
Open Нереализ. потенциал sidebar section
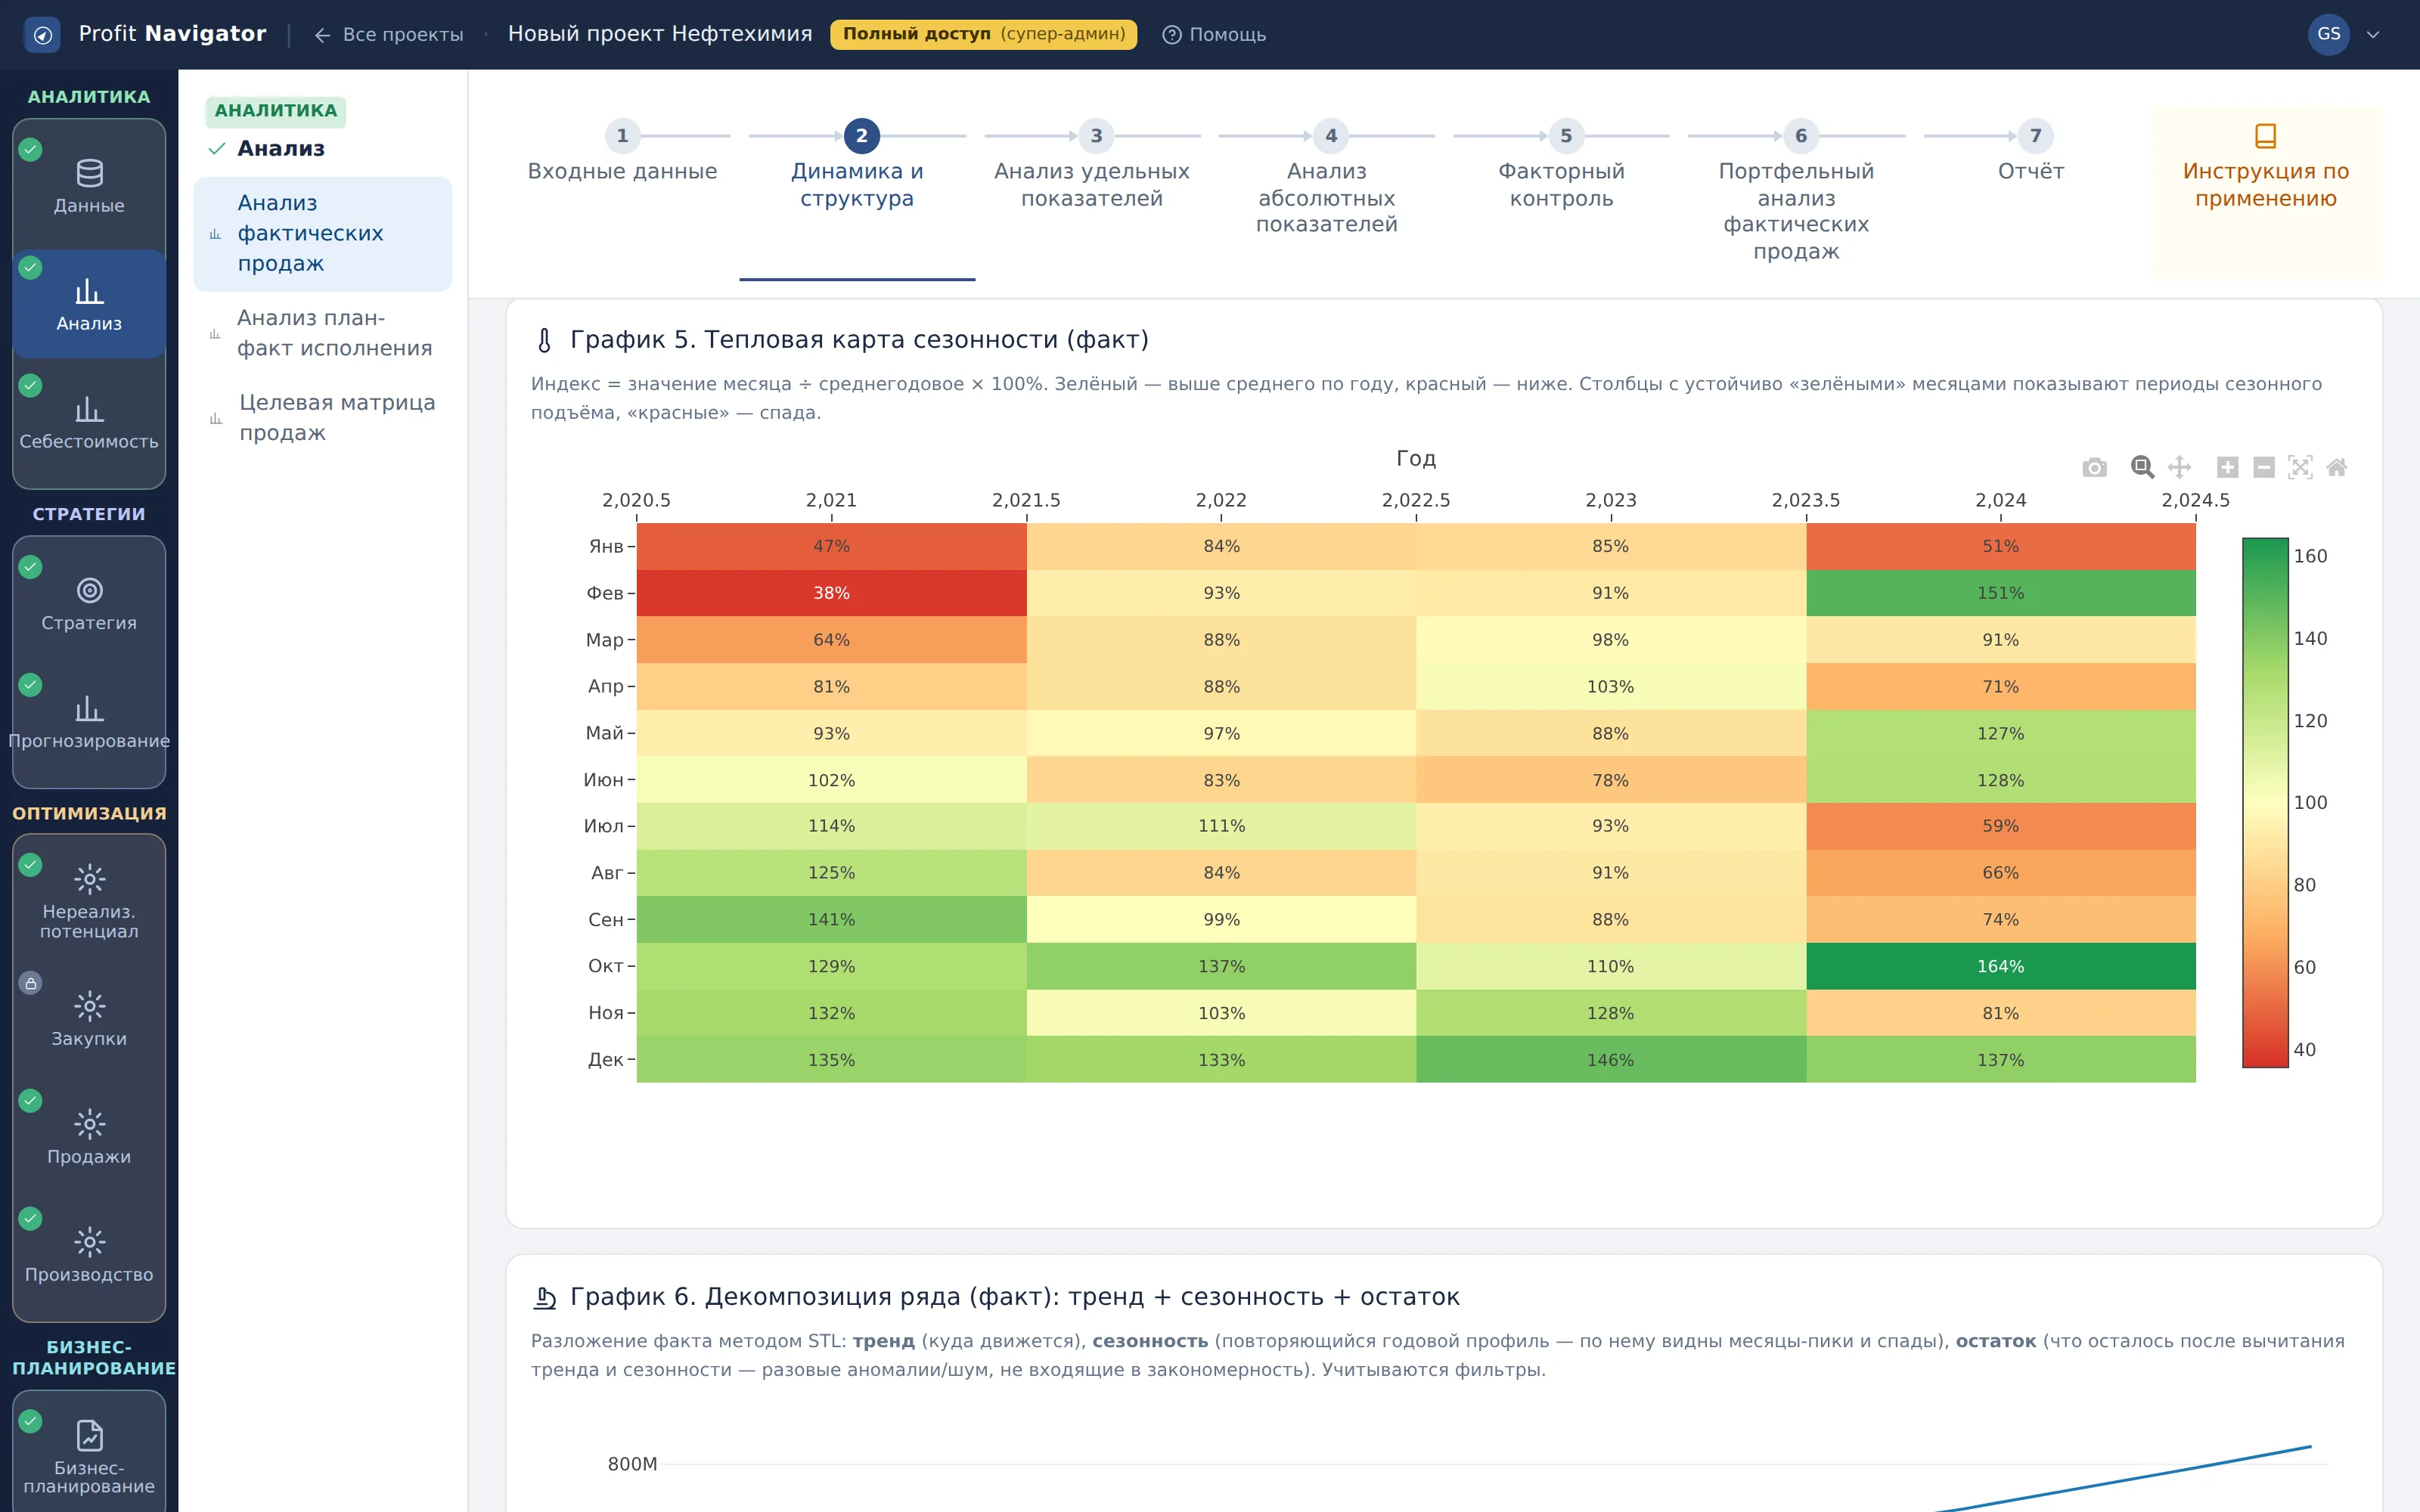[x=89, y=900]
